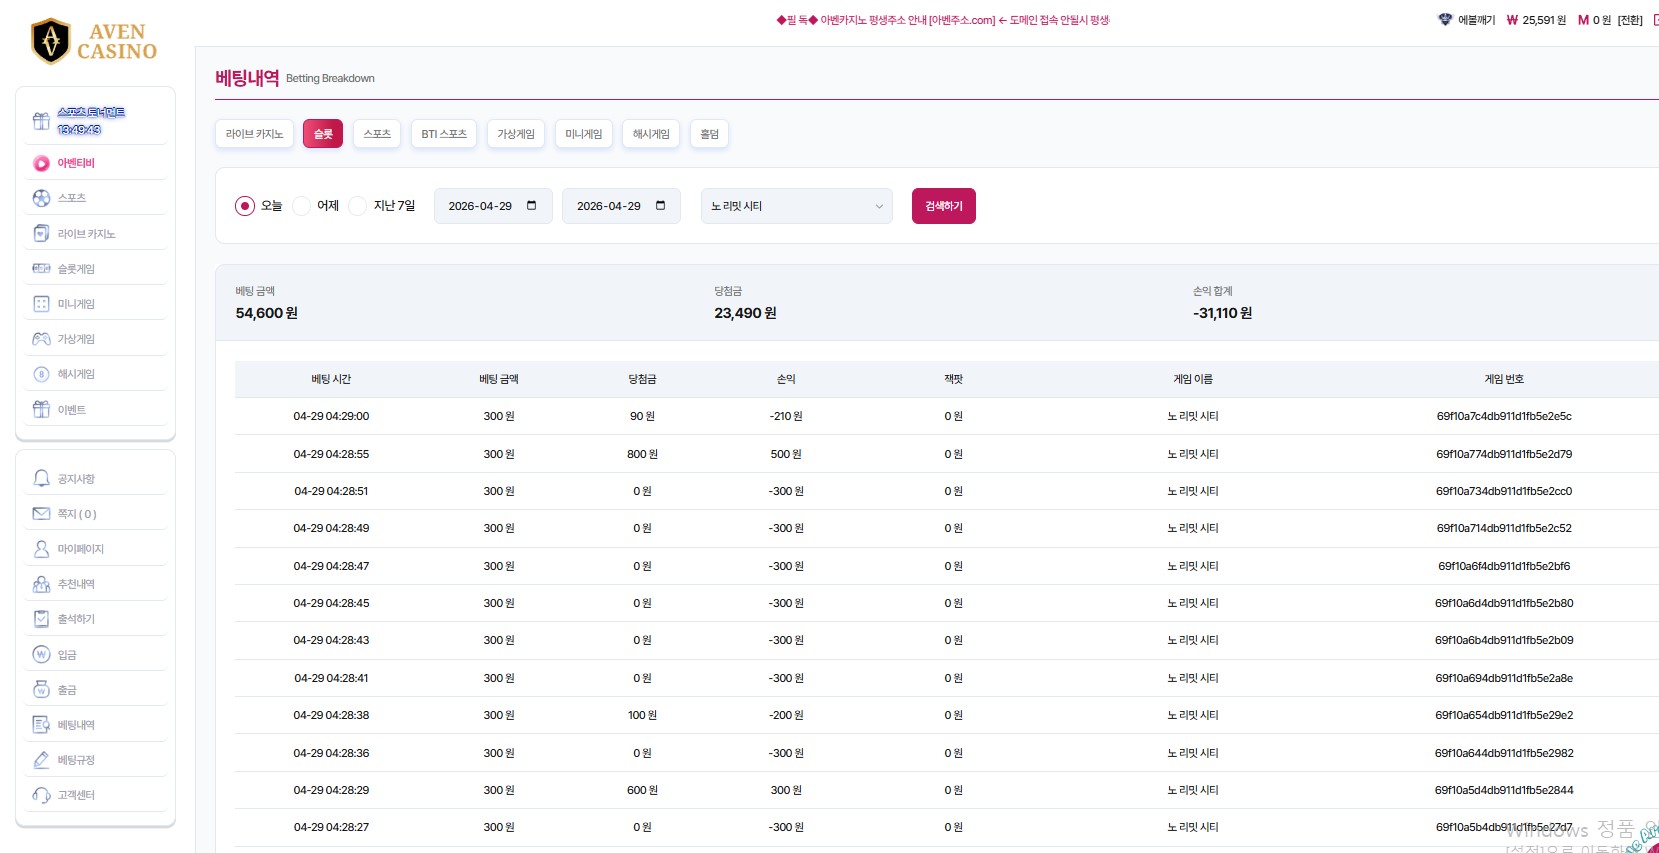Open 쪽지 envelope icon in sidebar

tap(41, 514)
